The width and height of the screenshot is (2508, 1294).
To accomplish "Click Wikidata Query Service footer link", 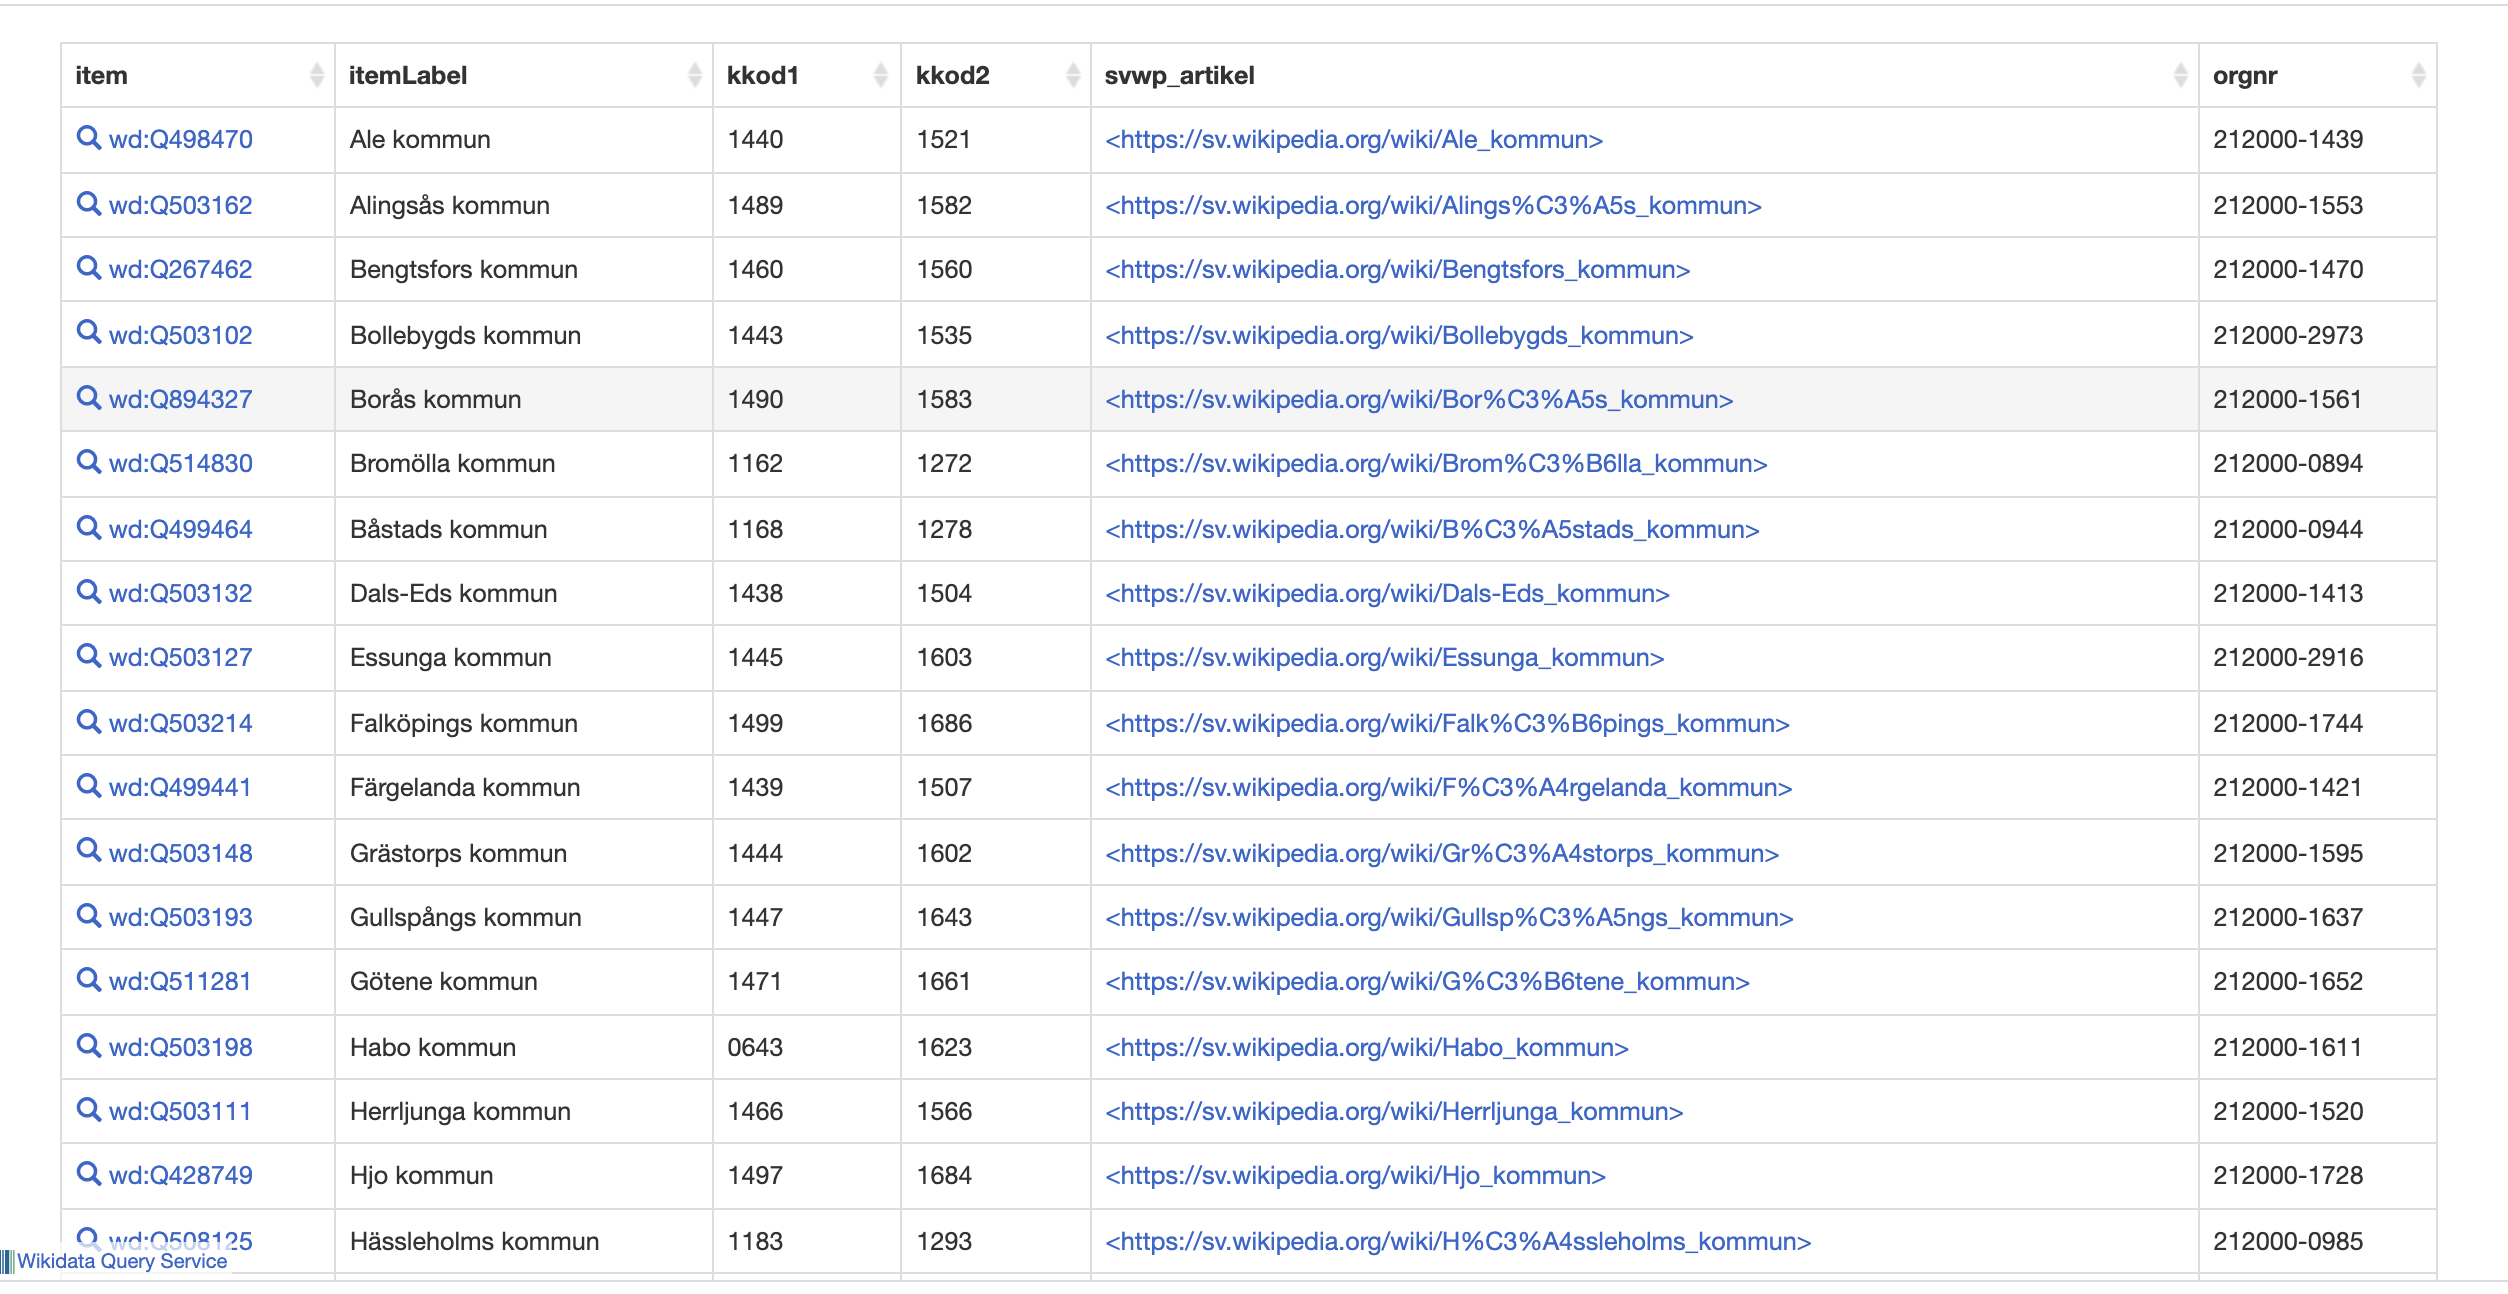I will click(121, 1261).
